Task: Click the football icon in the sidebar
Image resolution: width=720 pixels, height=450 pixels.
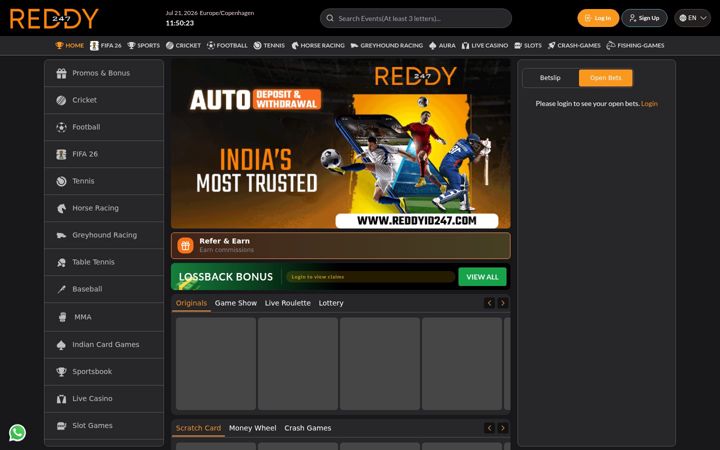Action: tap(61, 127)
